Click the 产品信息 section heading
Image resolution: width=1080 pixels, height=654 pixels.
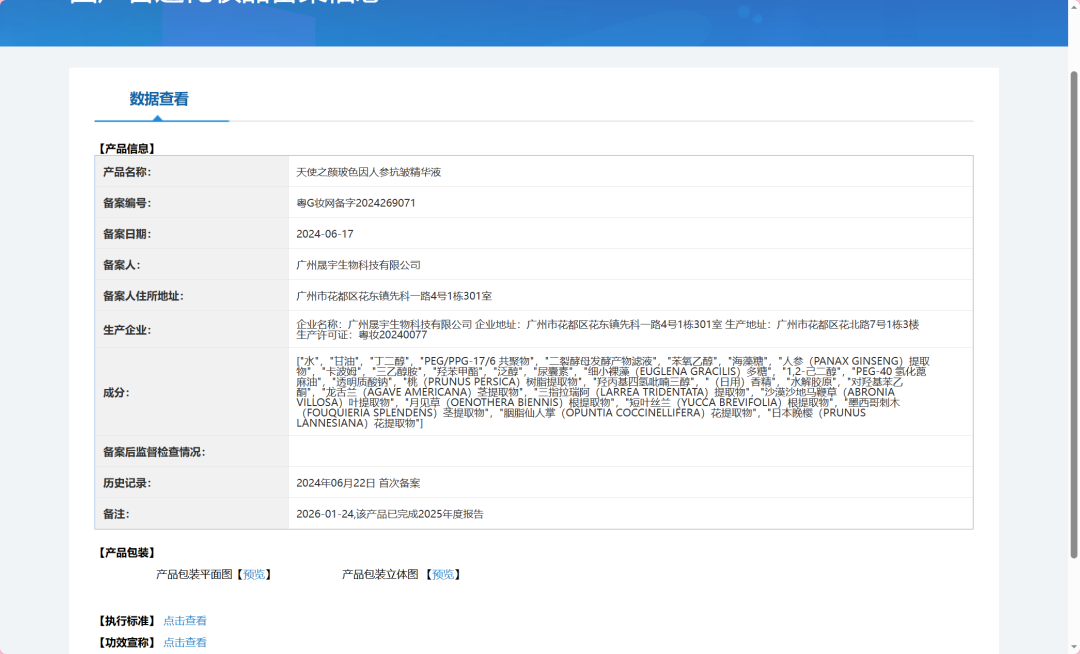[126, 148]
